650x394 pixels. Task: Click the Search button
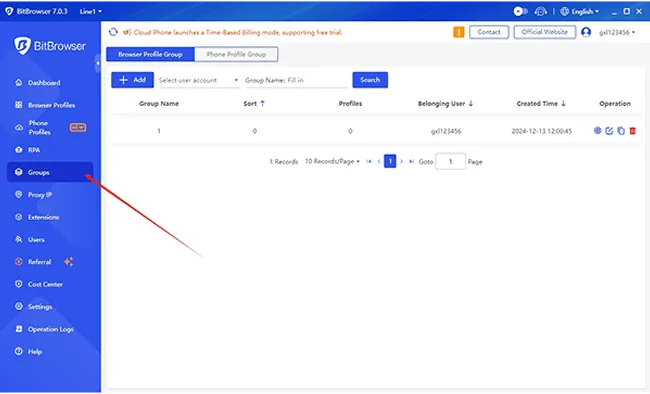click(x=370, y=80)
